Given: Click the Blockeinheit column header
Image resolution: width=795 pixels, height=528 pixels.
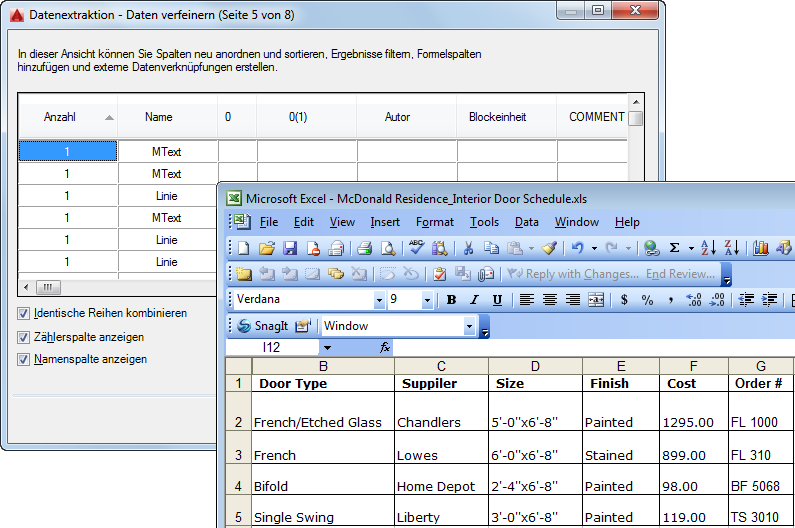Looking at the screenshot, I should point(507,117).
